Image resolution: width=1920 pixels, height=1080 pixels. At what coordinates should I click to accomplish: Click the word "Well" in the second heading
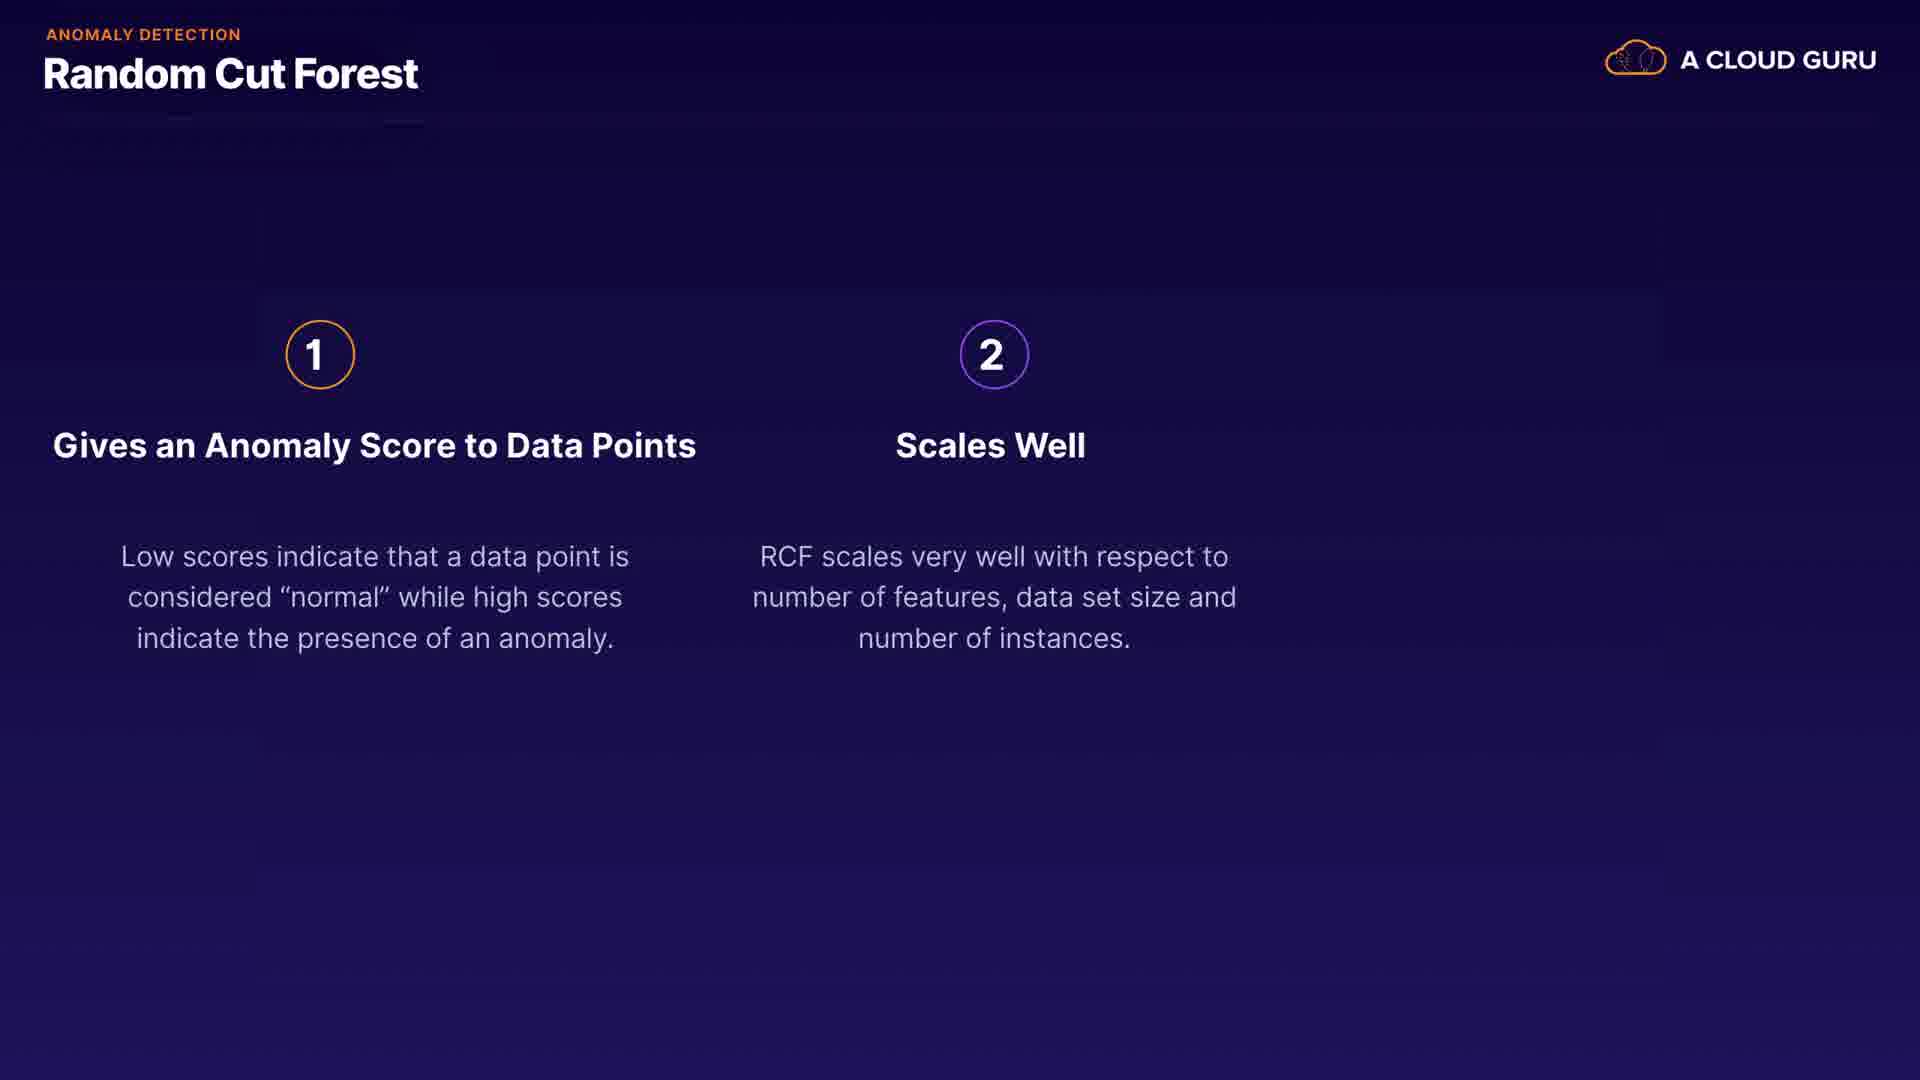click(x=1050, y=446)
